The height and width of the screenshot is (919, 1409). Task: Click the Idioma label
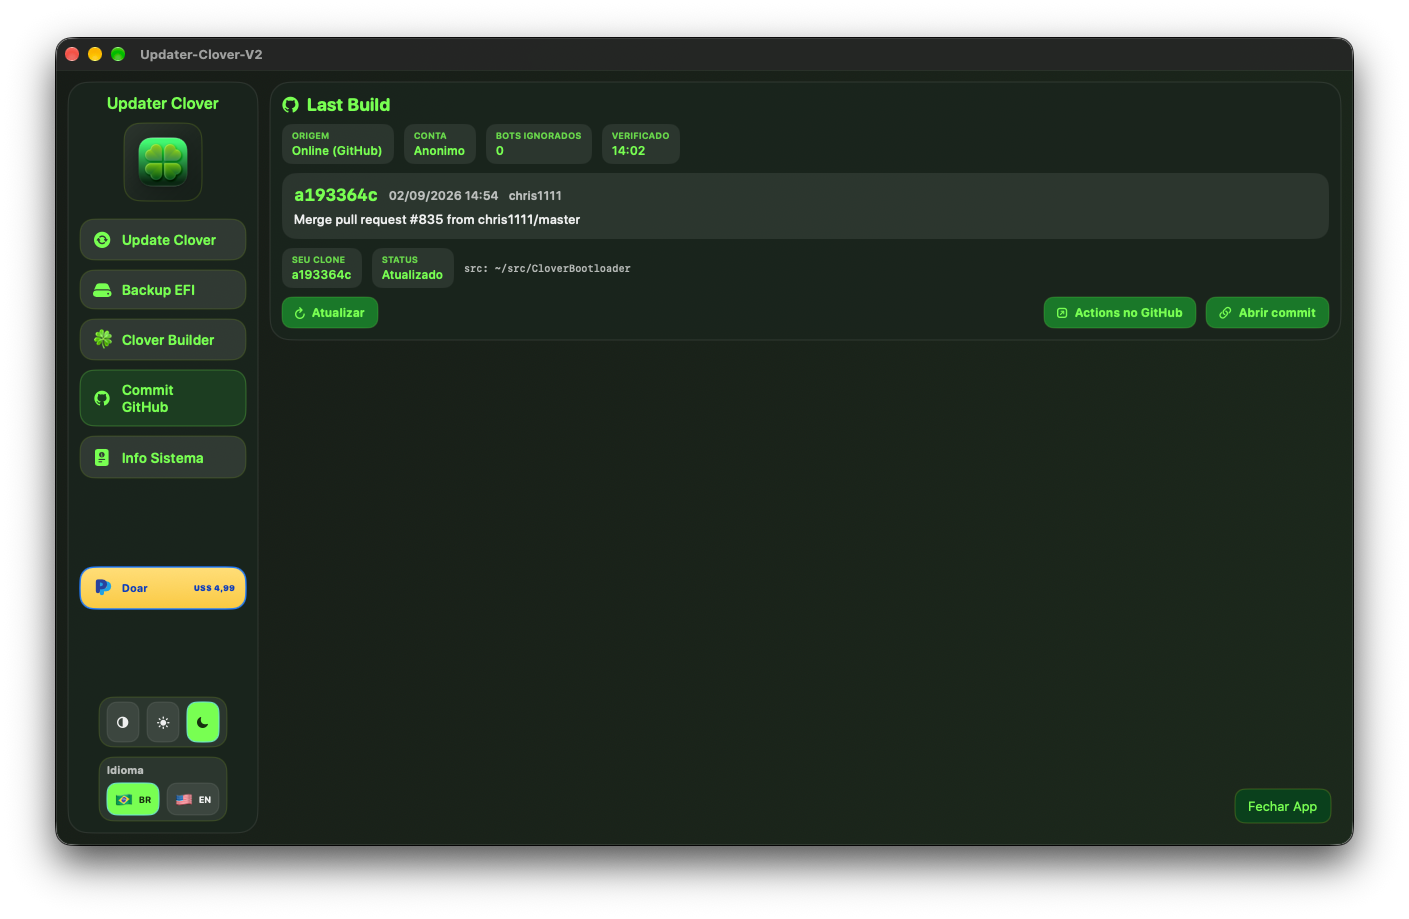tap(125, 770)
